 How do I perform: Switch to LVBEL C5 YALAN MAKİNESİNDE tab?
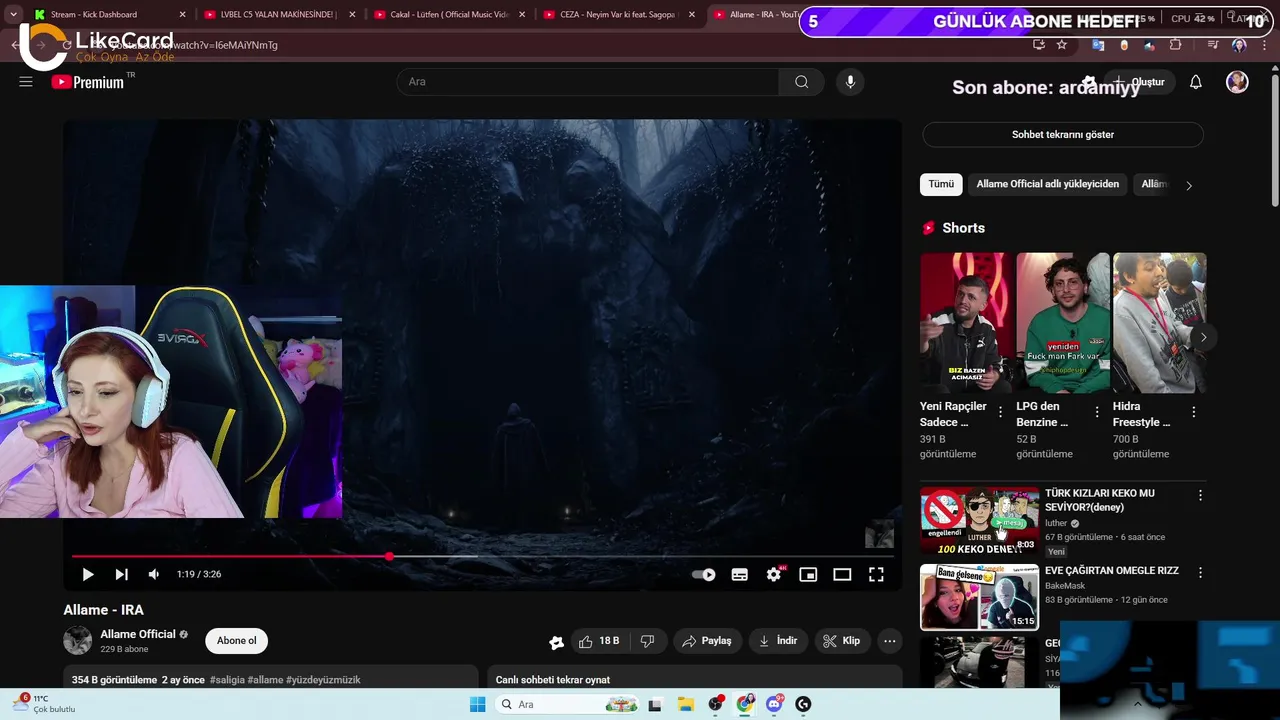pyautogui.click(x=277, y=15)
